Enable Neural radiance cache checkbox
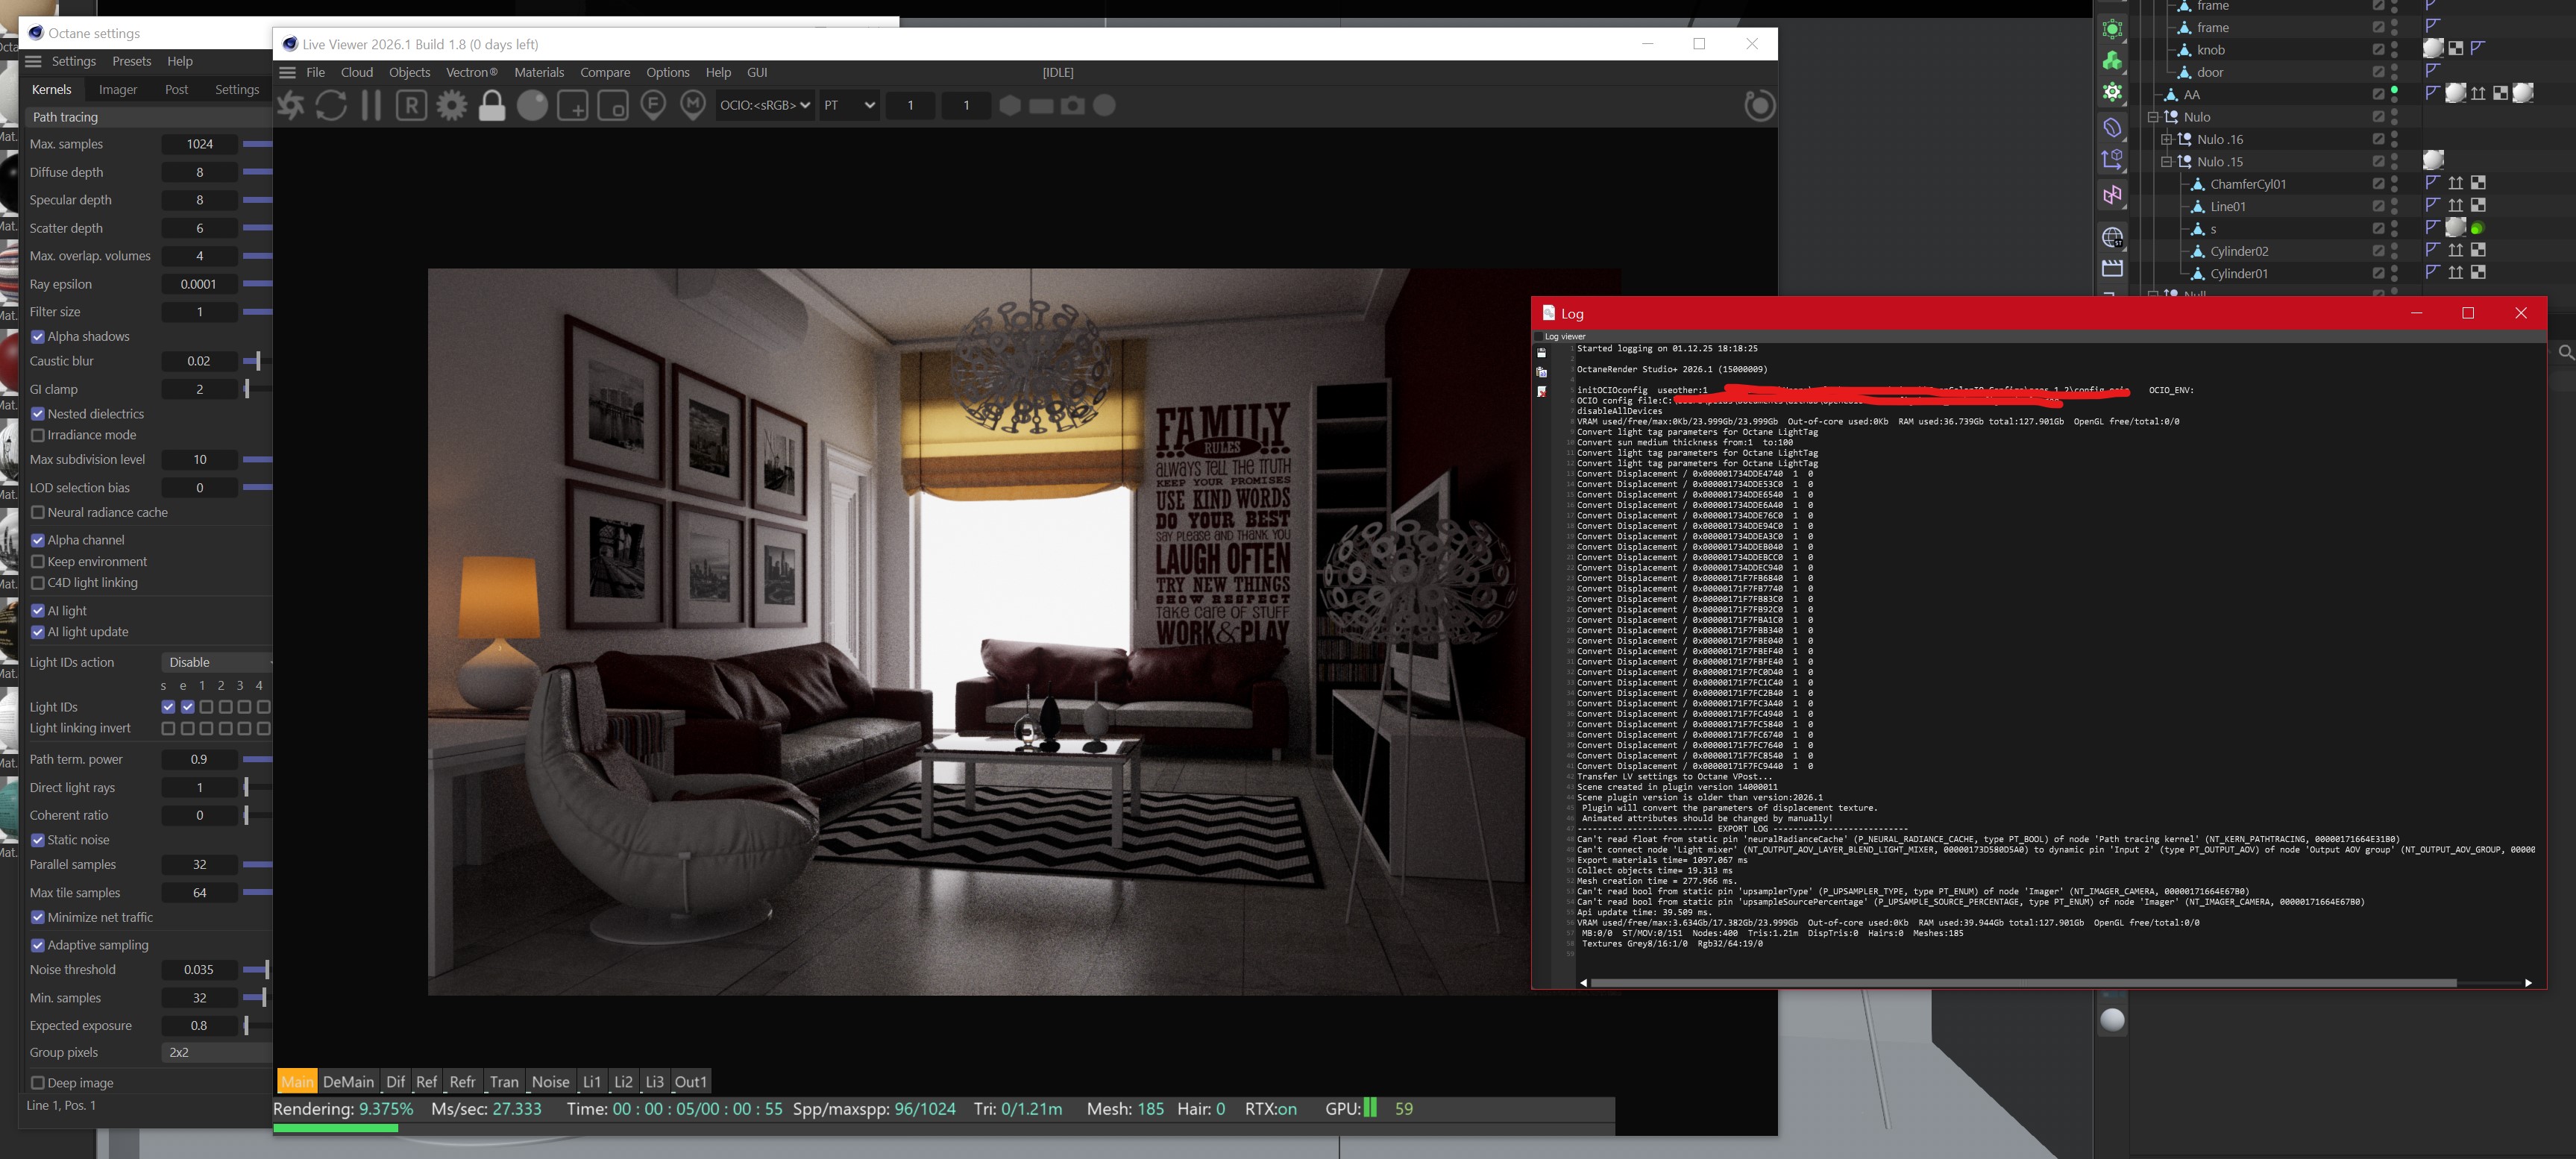 point(38,513)
